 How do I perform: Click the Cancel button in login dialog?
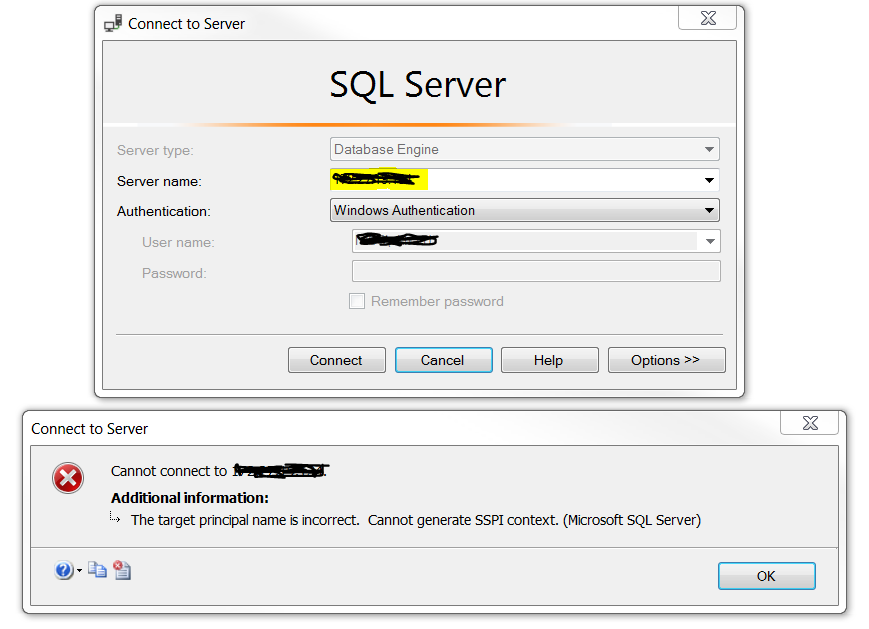pos(443,360)
